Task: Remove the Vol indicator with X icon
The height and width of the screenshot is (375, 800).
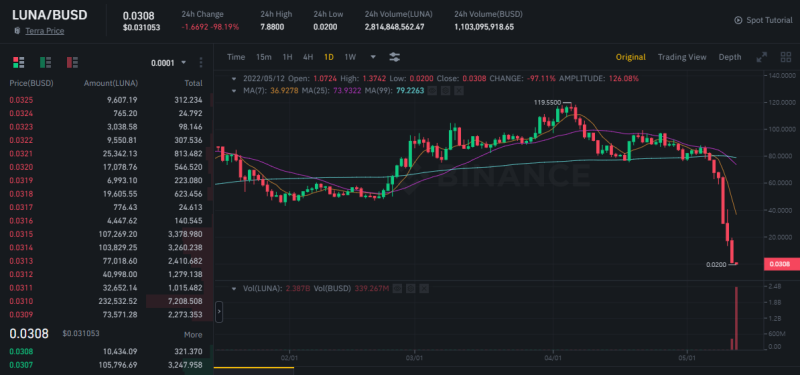Action: tap(424, 288)
